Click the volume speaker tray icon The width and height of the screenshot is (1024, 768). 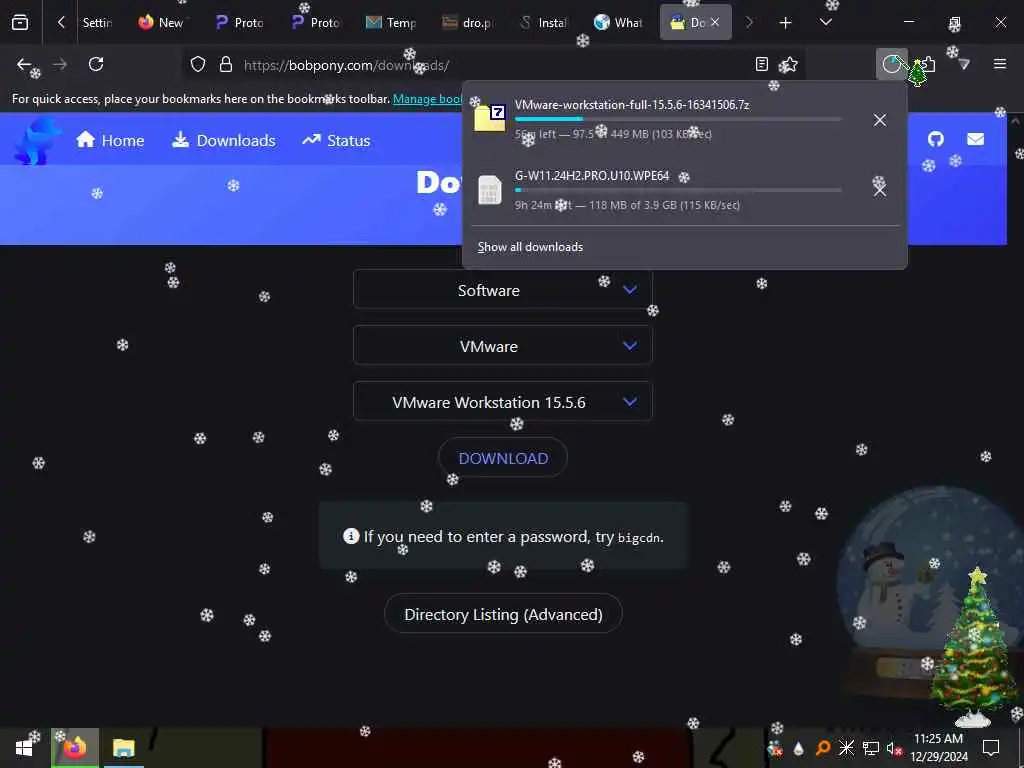tap(893, 748)
